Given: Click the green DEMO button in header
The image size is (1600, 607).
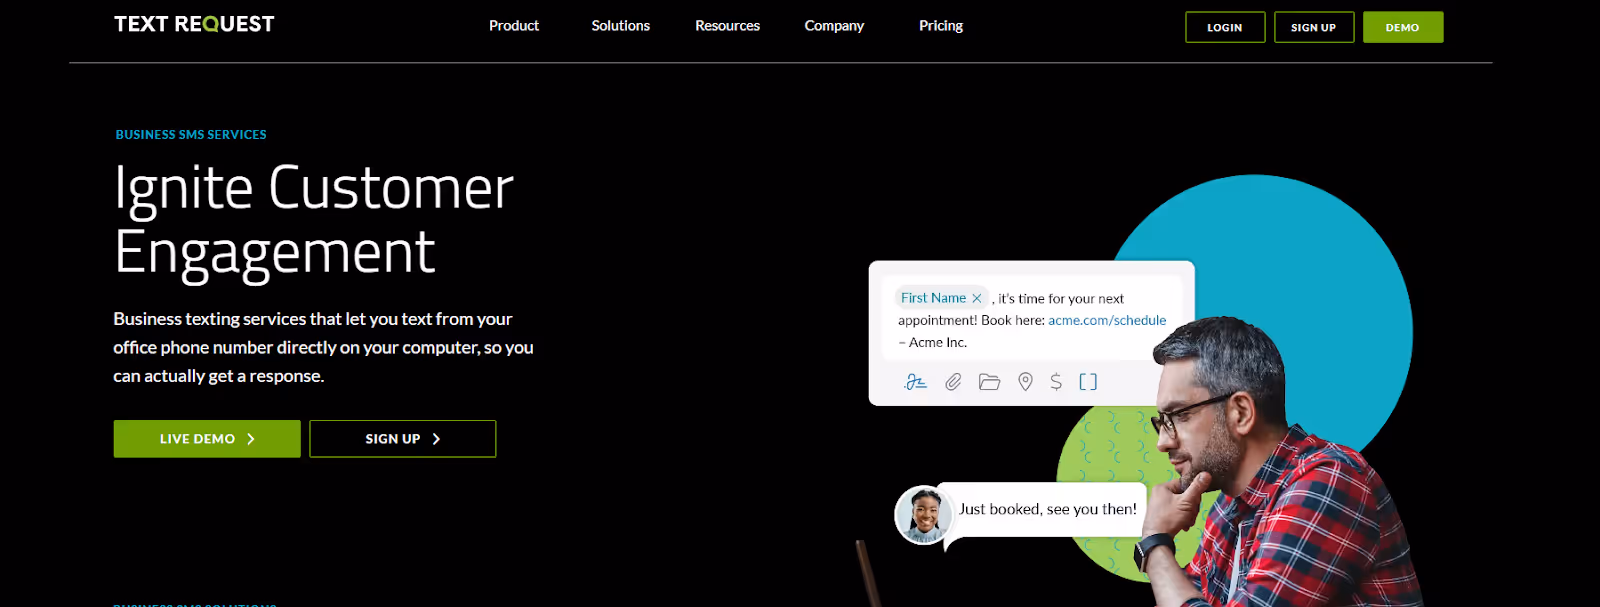Looking at the screenshot, I should click(1403, 27).
